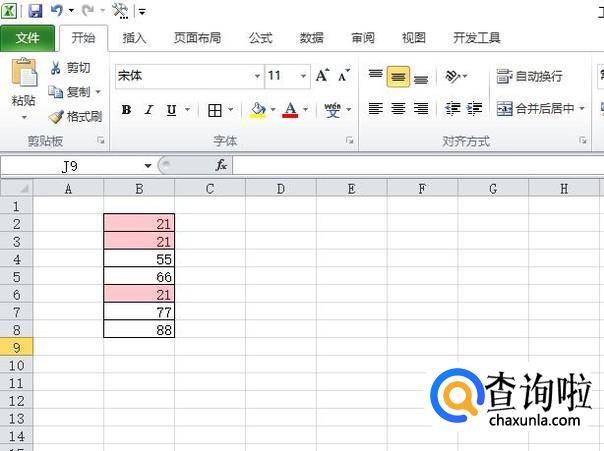Align text right
The height and width of the screenshot is (451, 604).
pyautogui.click(x=421, y=109)
